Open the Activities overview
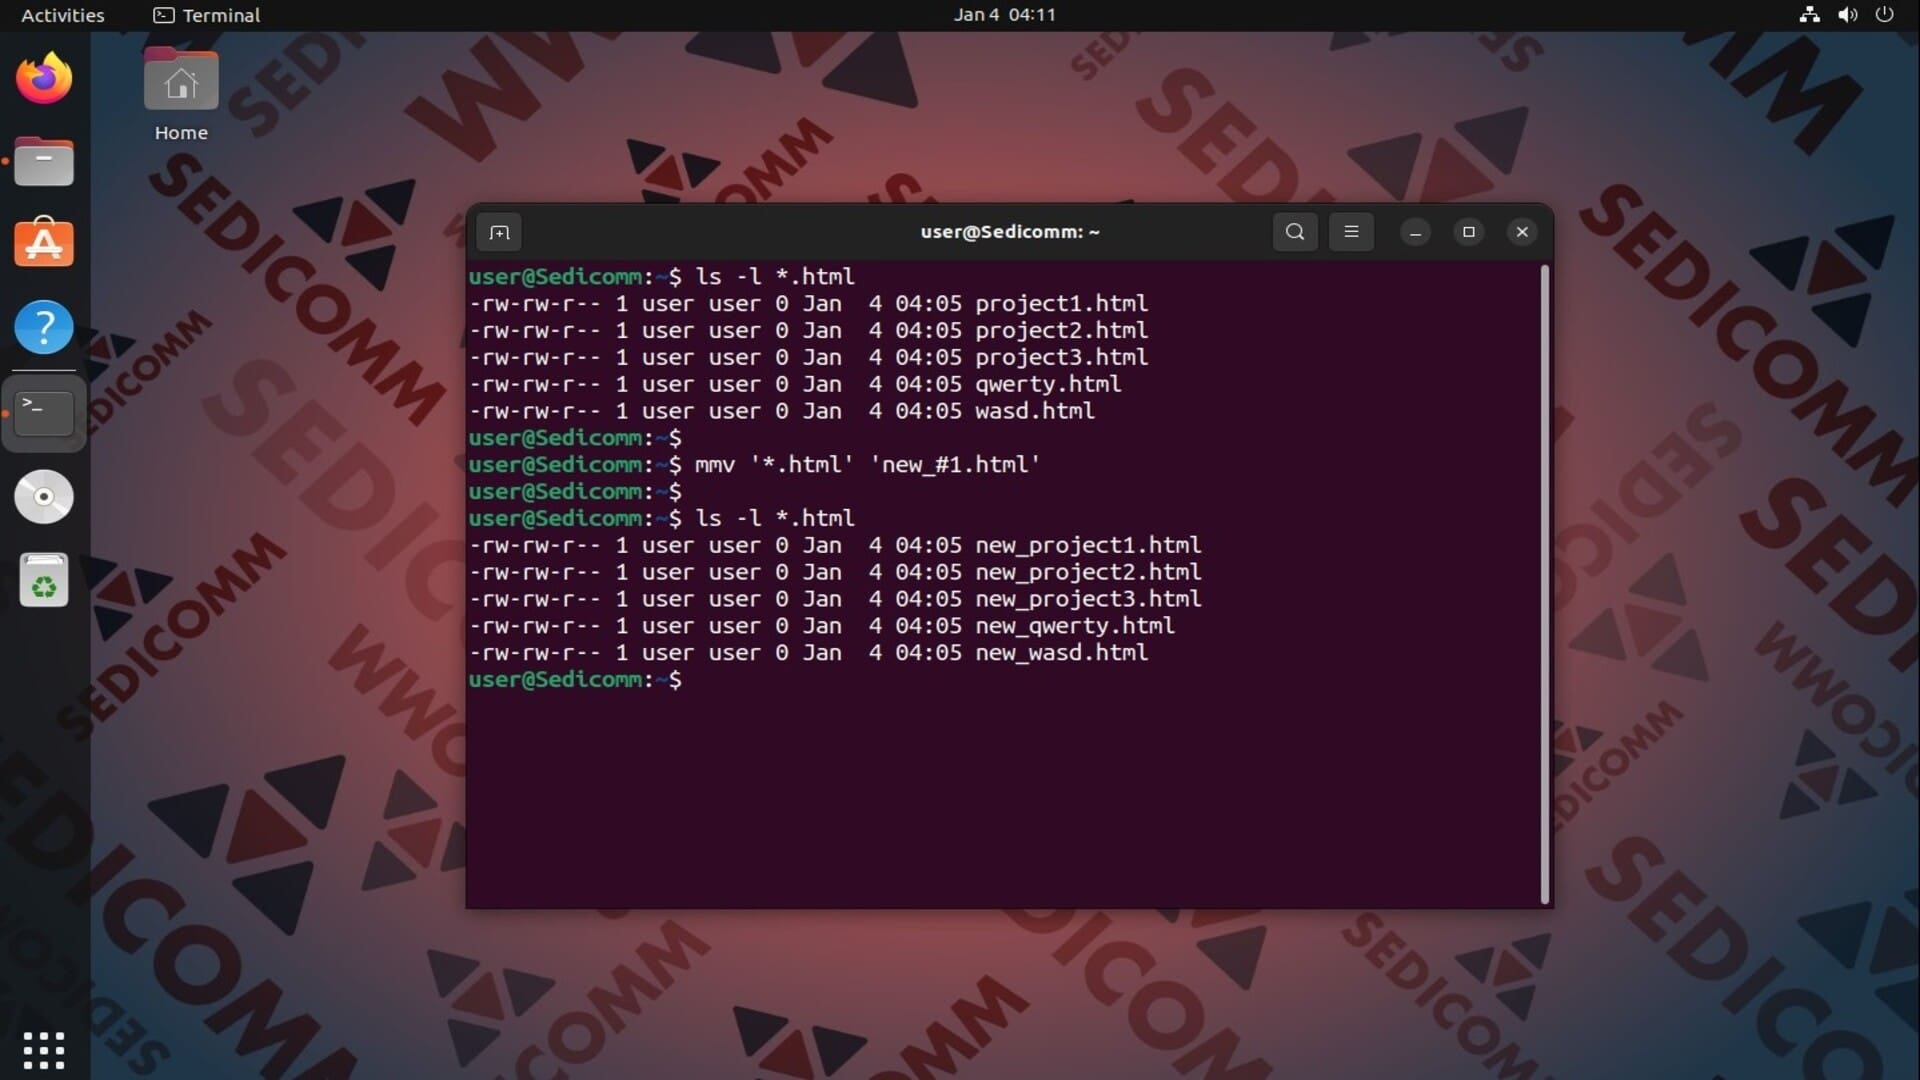 click(x=63, y=15)
